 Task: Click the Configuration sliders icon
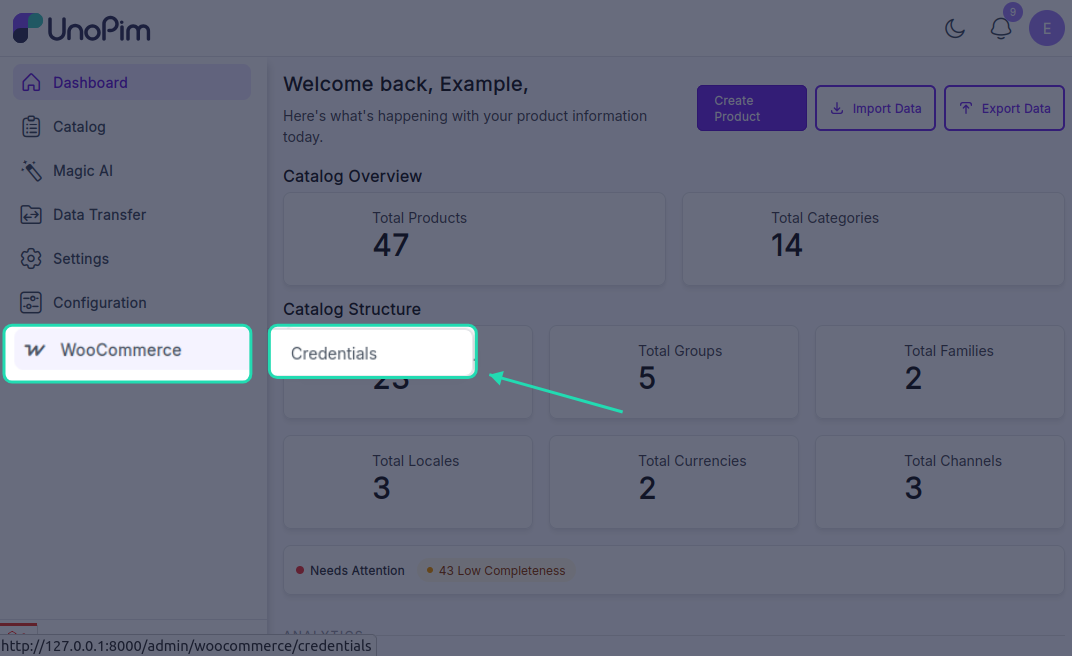point(31,302)
